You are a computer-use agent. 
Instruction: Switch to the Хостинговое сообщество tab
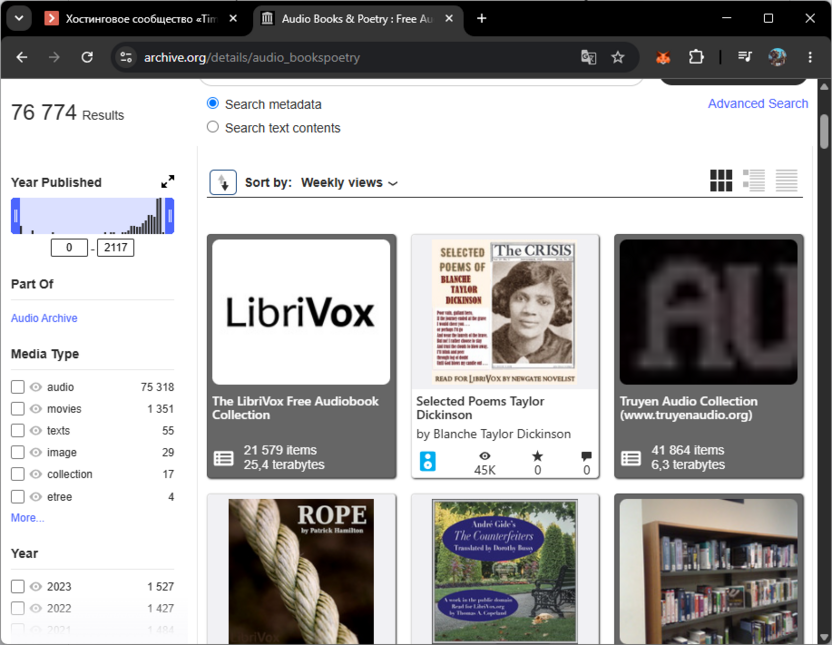[142, 19]
